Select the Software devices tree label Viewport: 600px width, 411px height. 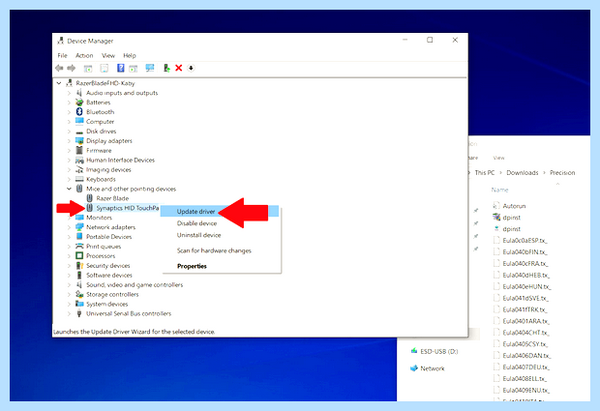point(109,275)
